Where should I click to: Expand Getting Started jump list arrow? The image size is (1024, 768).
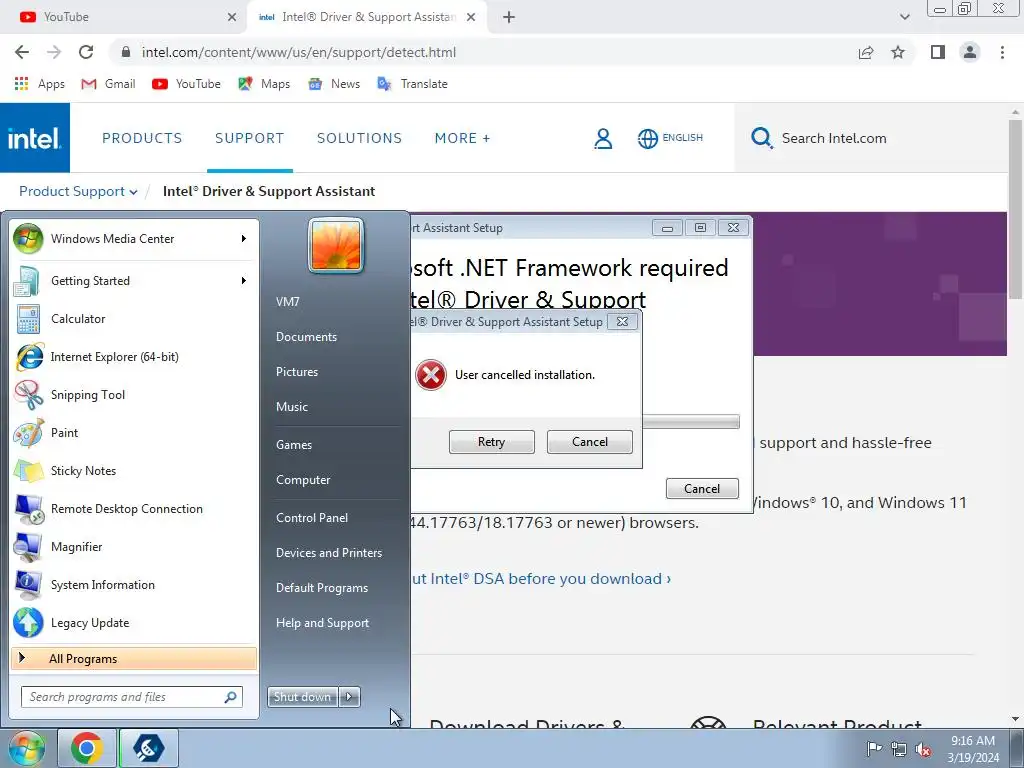(x=244, y=281)
